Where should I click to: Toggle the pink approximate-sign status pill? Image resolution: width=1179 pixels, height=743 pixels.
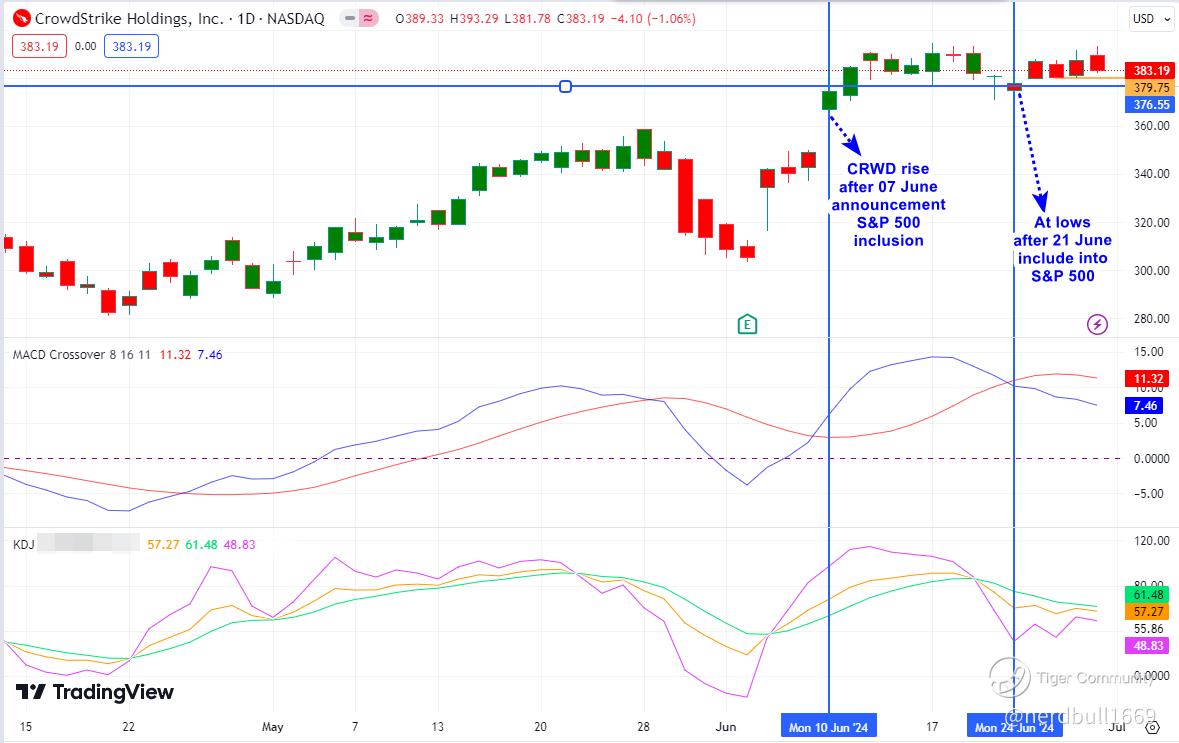point(368,19)
